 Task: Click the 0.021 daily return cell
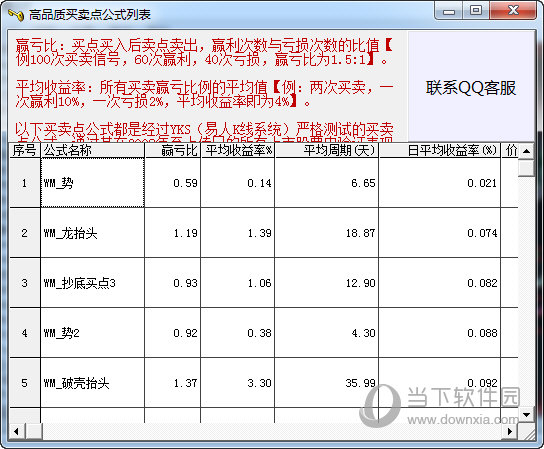[x=440, y=183]
